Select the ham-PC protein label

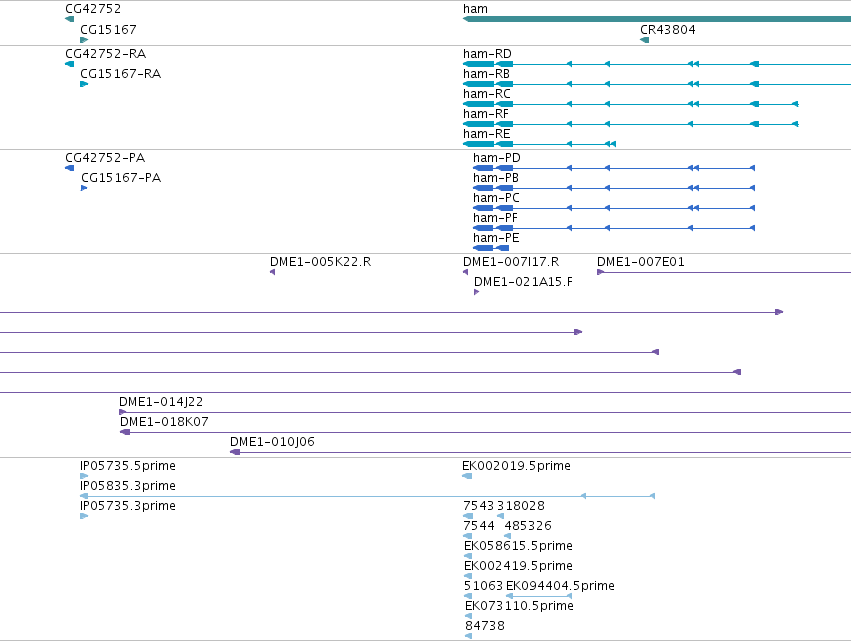[496, 198]
